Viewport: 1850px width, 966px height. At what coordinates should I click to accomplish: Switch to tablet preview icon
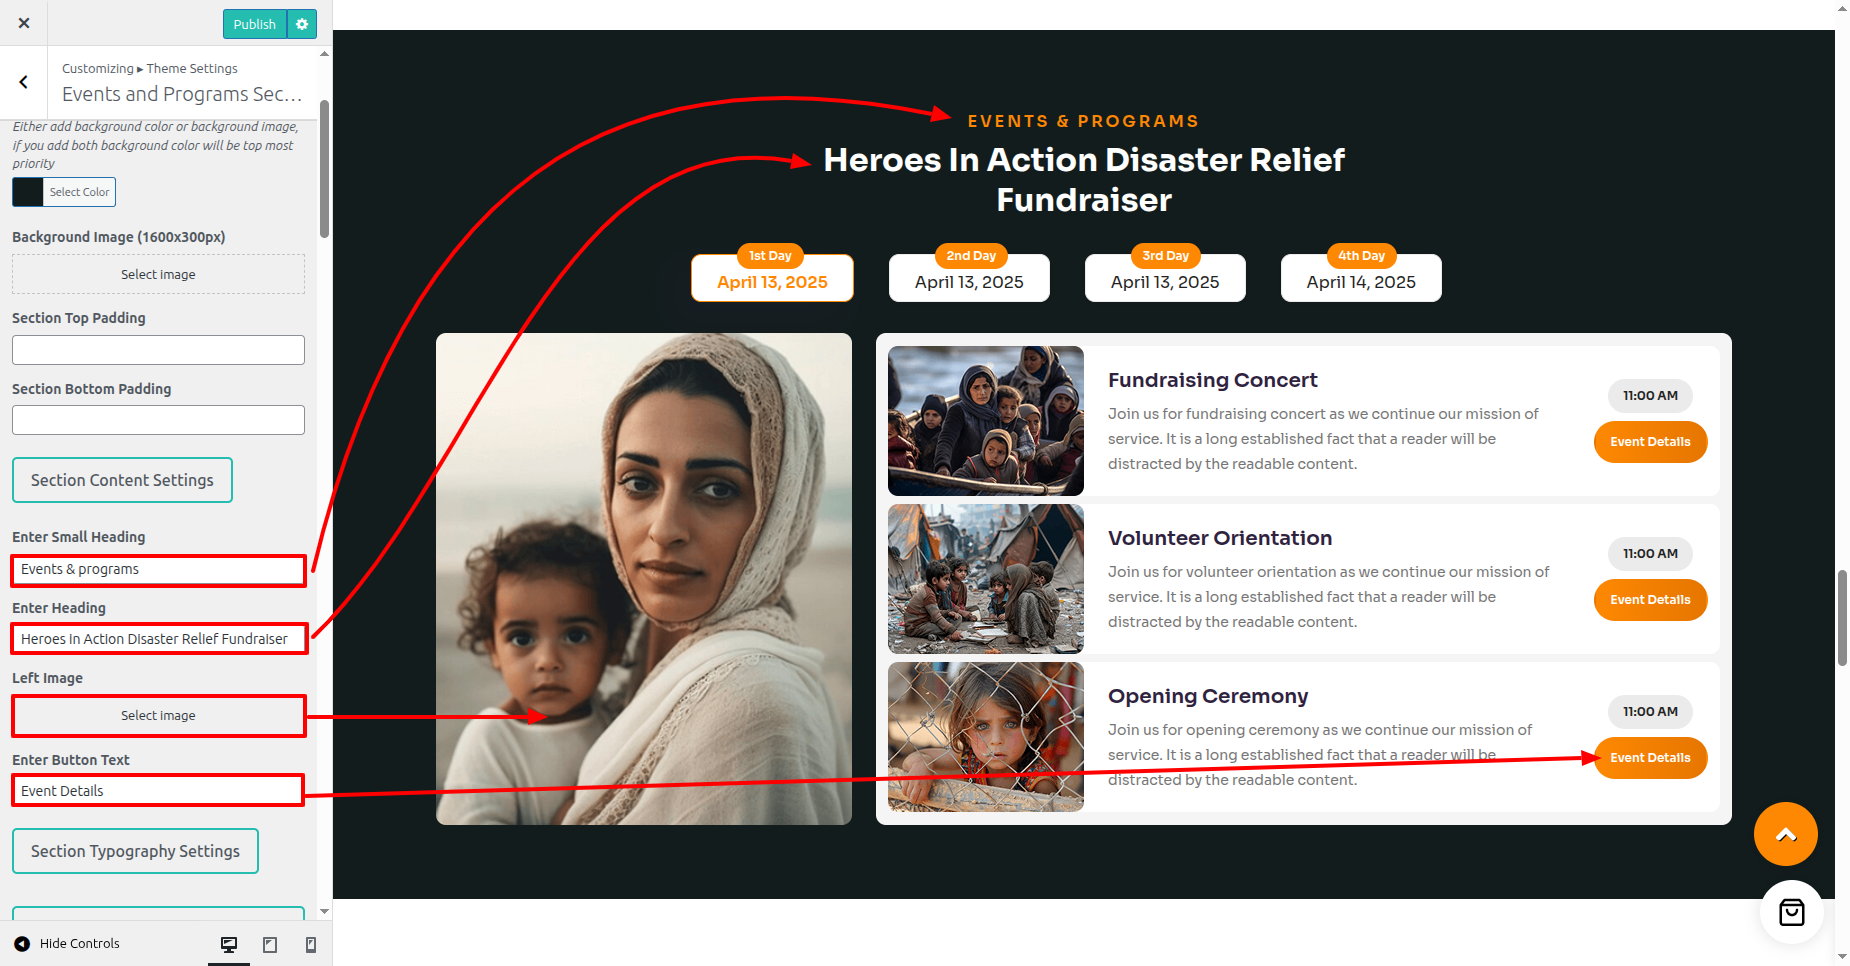pos(270,944)
